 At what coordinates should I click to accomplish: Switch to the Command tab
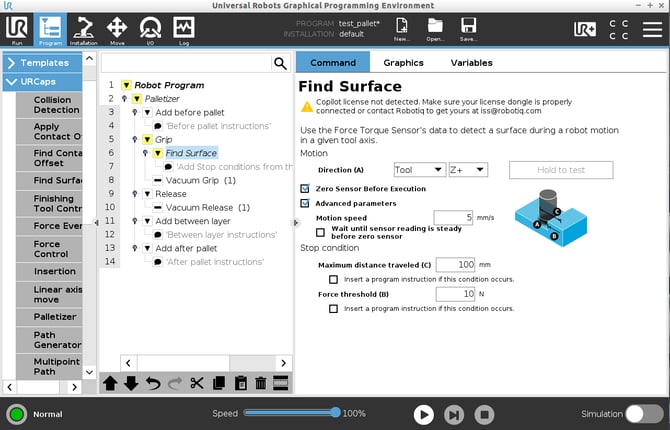click(x=333, y=62)
